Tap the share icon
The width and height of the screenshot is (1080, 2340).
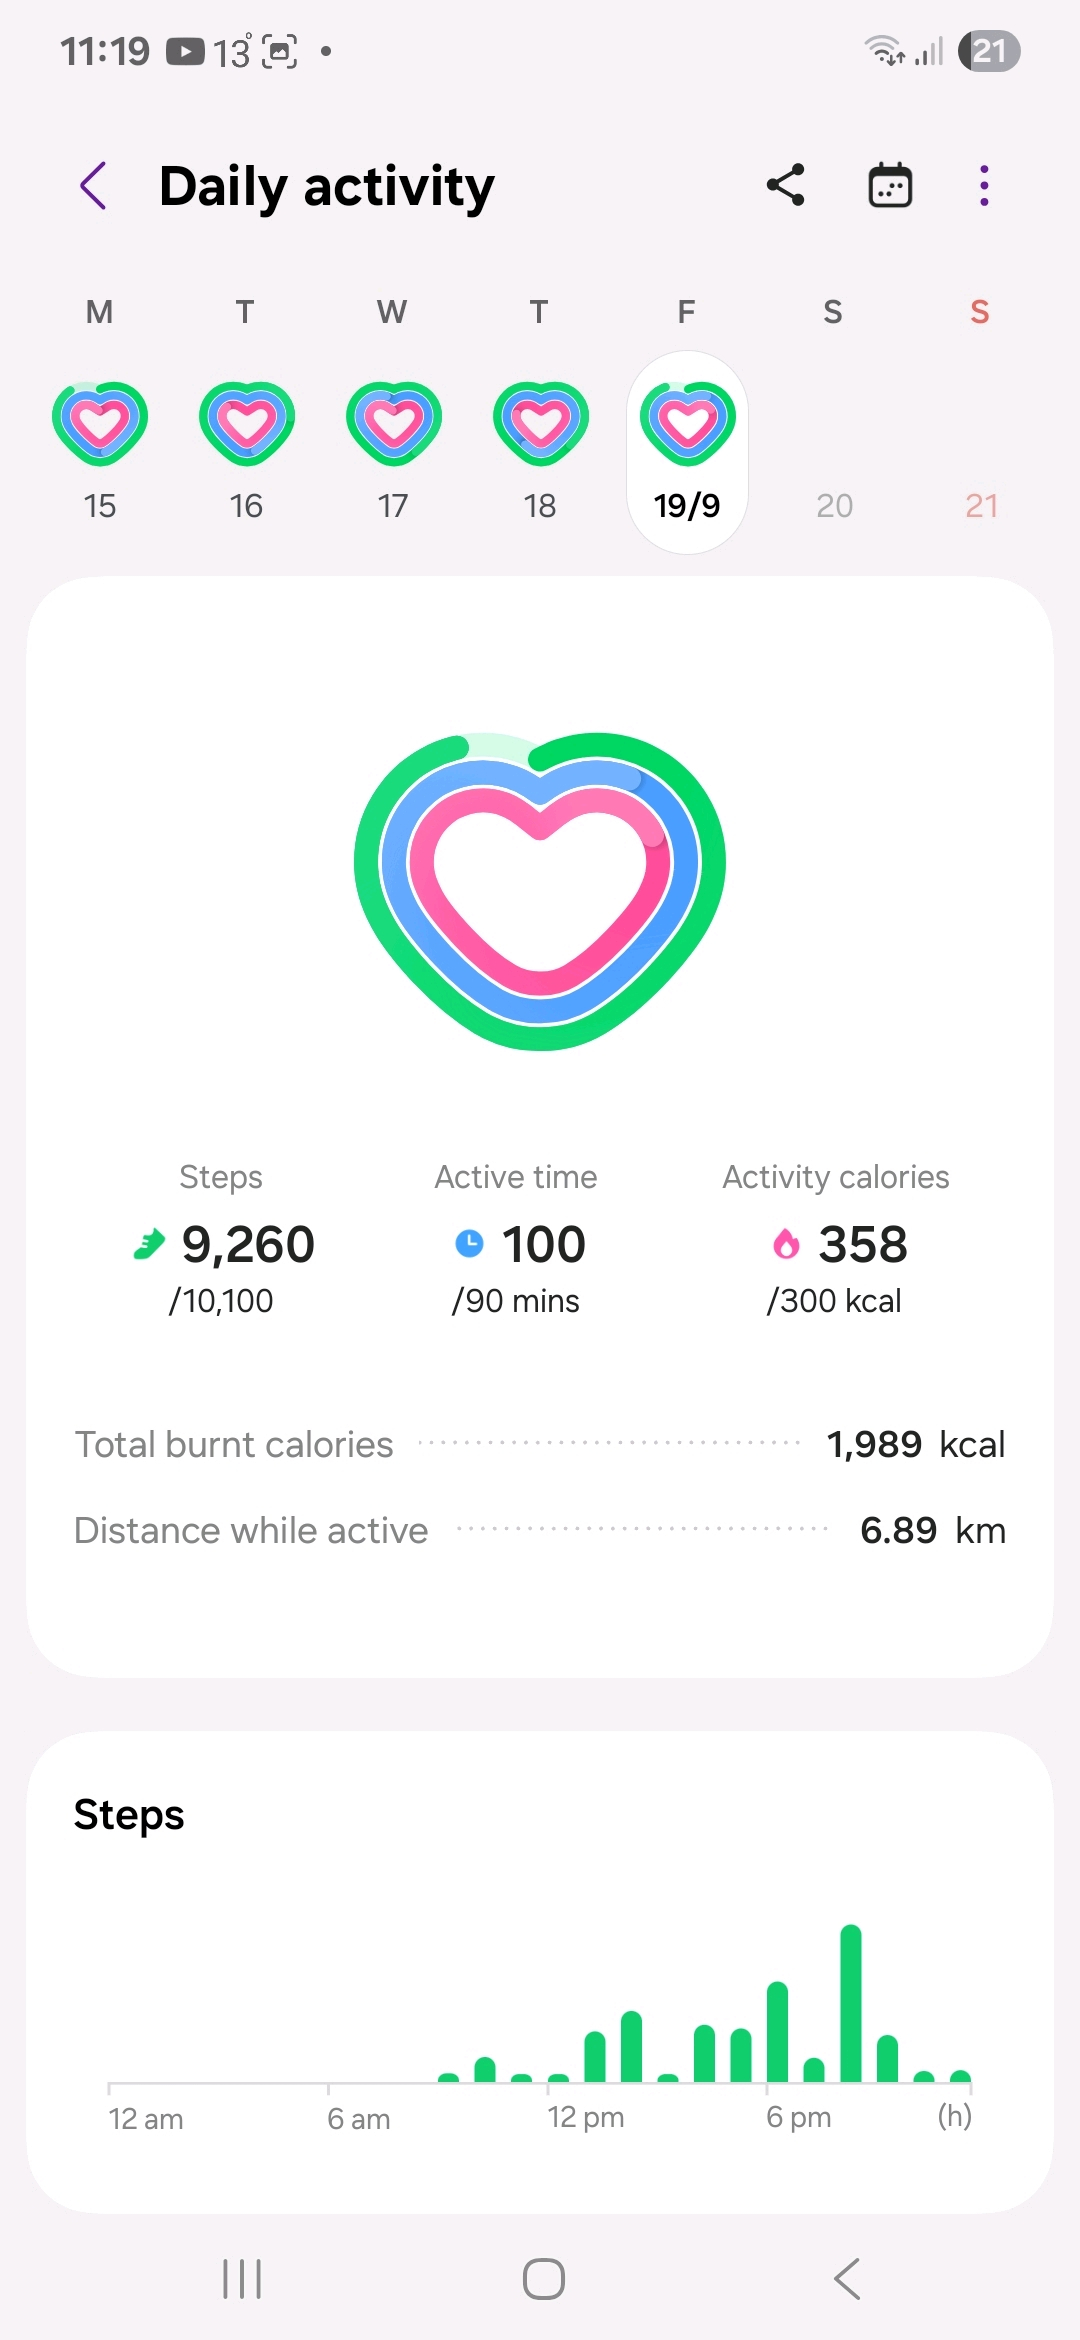pyautogui.click(x=786, y=185)
